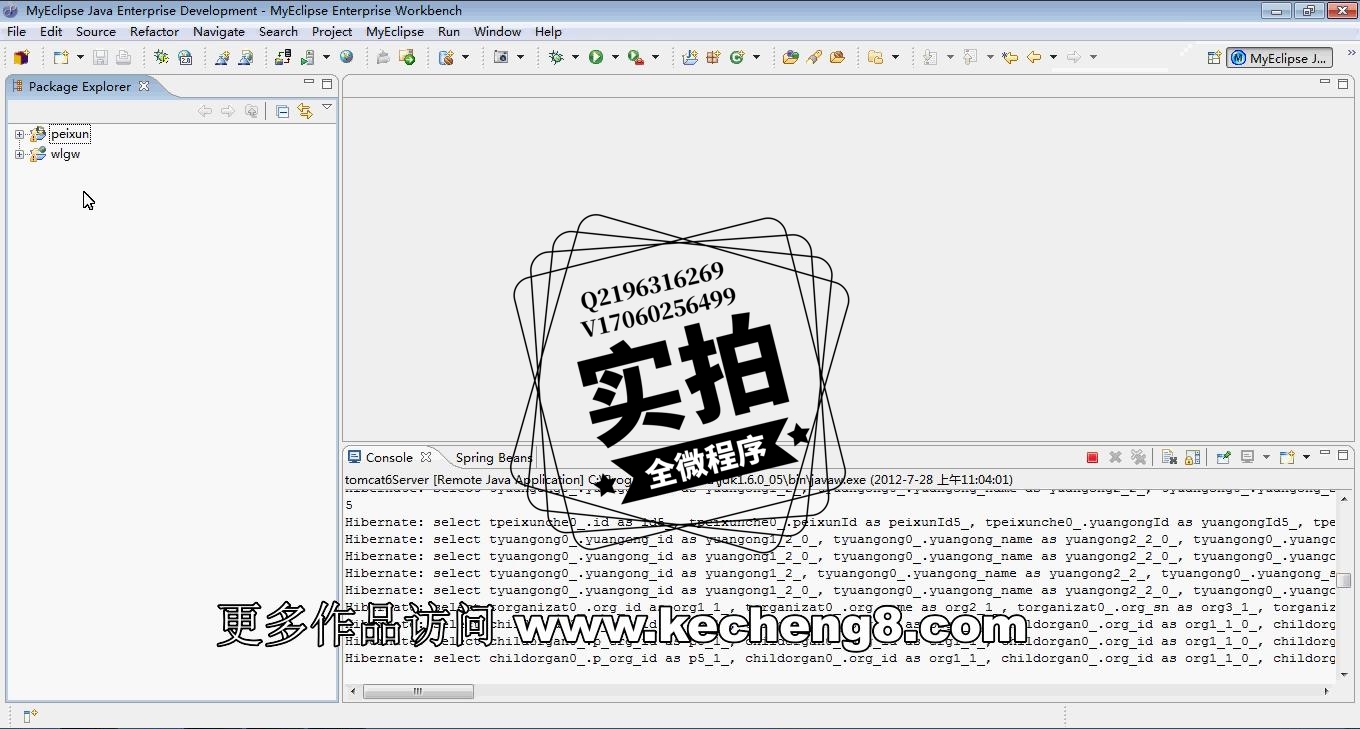The width and height of the screenshot is (1360, 729).
Task: Switch to the Spring Beans tab
Action: click(494, 457)
